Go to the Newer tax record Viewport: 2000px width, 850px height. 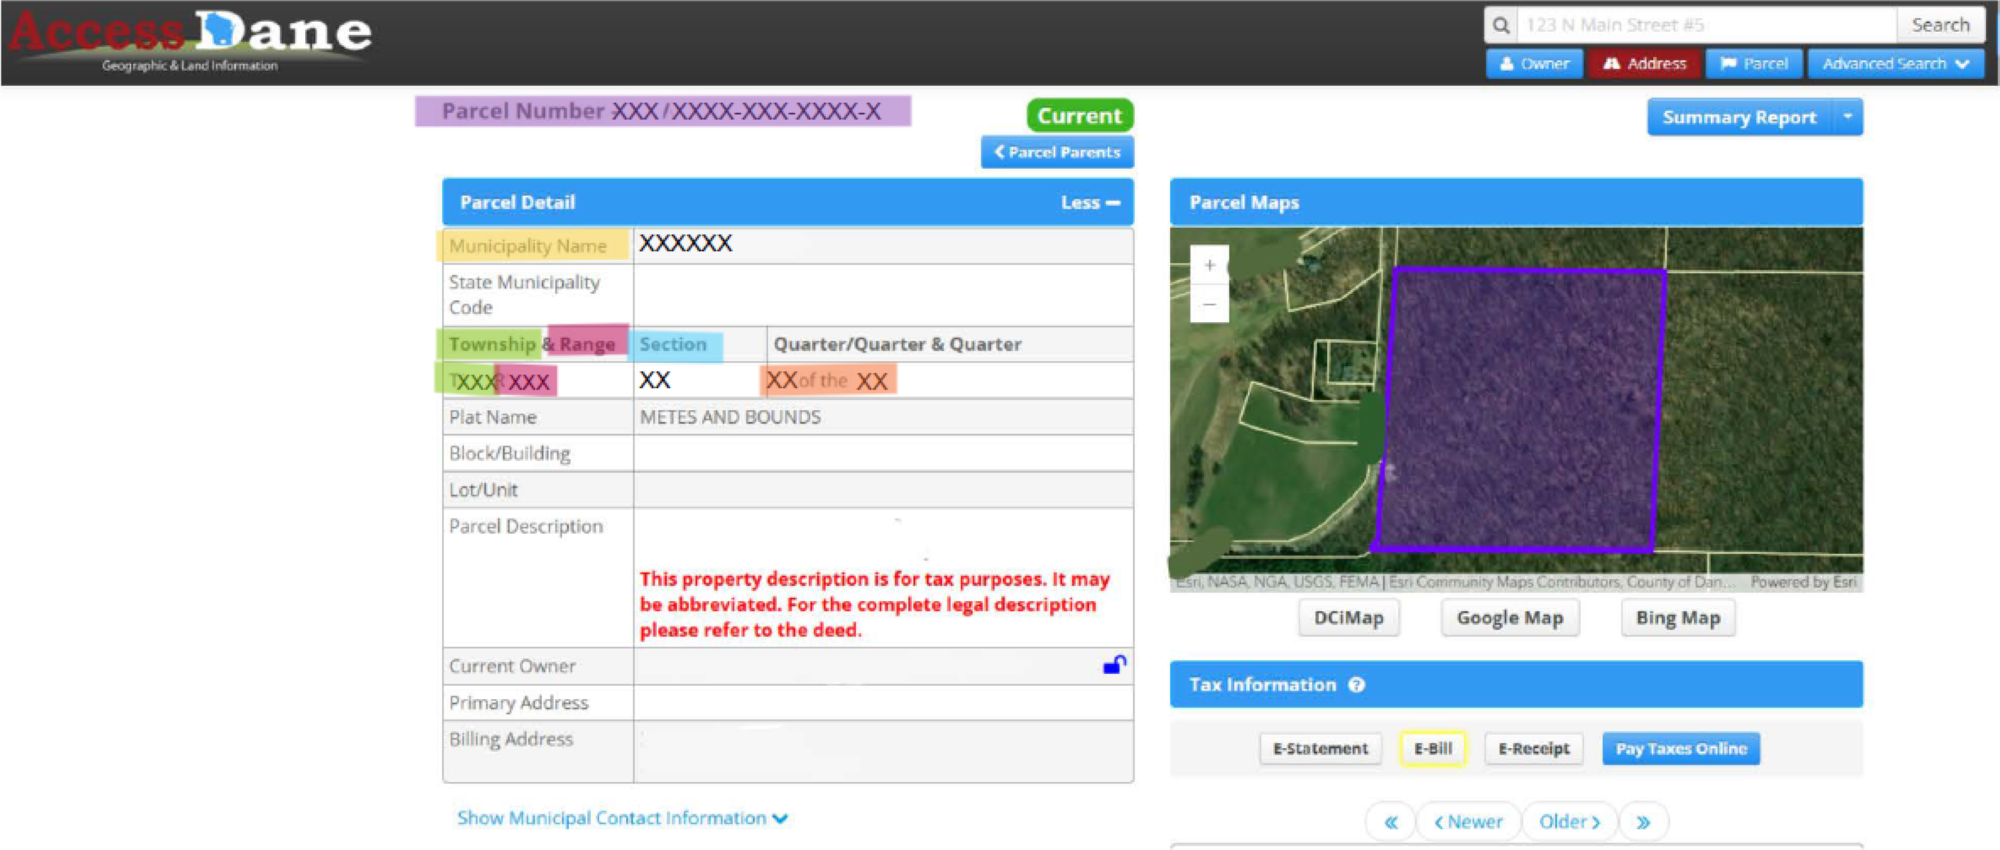pos(1468,822)
